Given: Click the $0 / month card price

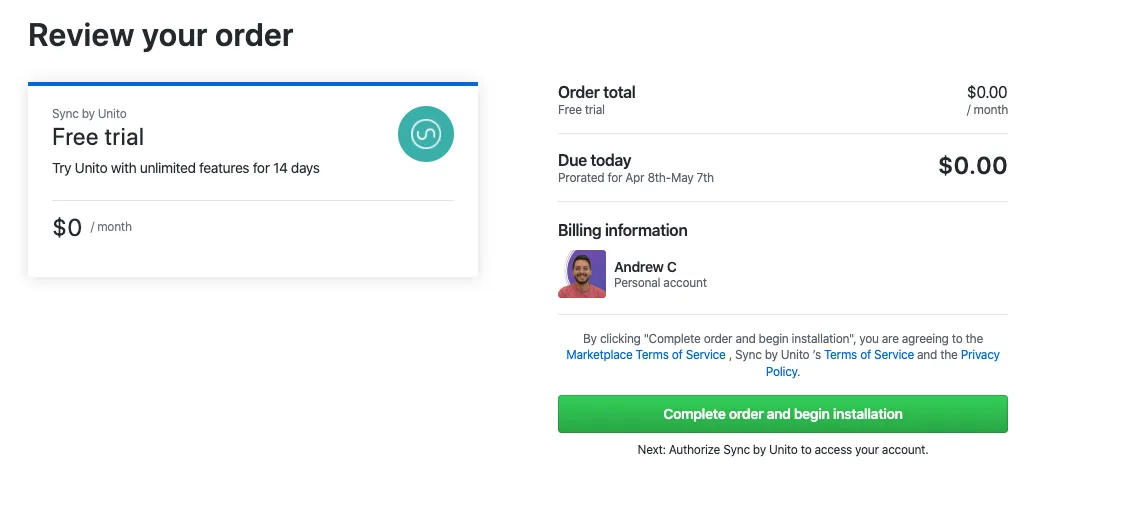Looking at the screenshot, I should pyautogui.click(x=68, y=228).
